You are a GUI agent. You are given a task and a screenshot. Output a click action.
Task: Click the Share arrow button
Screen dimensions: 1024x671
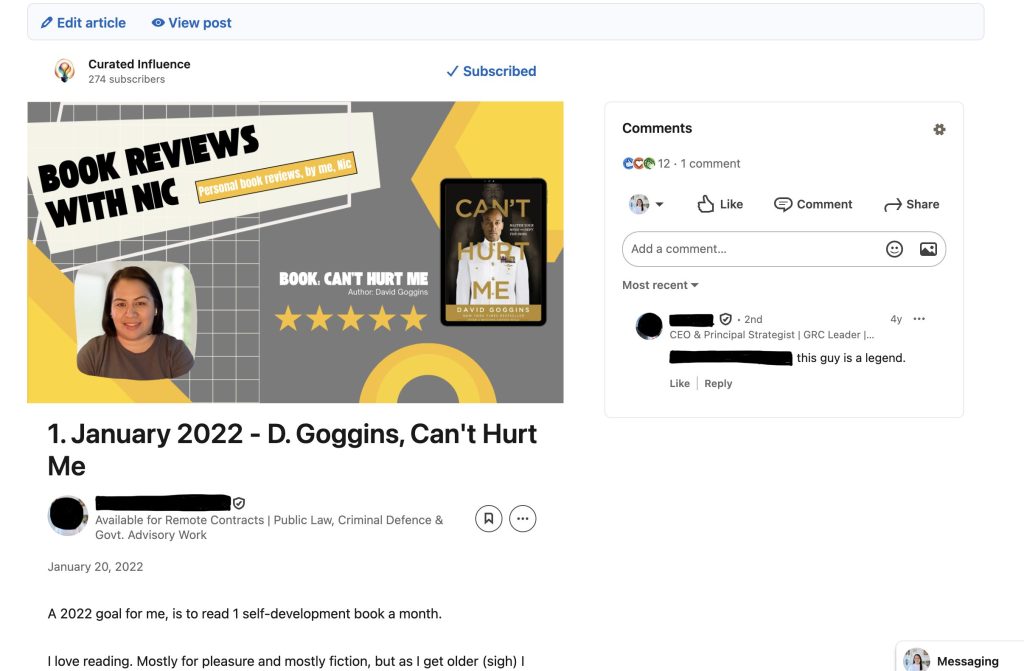(911, 204)
